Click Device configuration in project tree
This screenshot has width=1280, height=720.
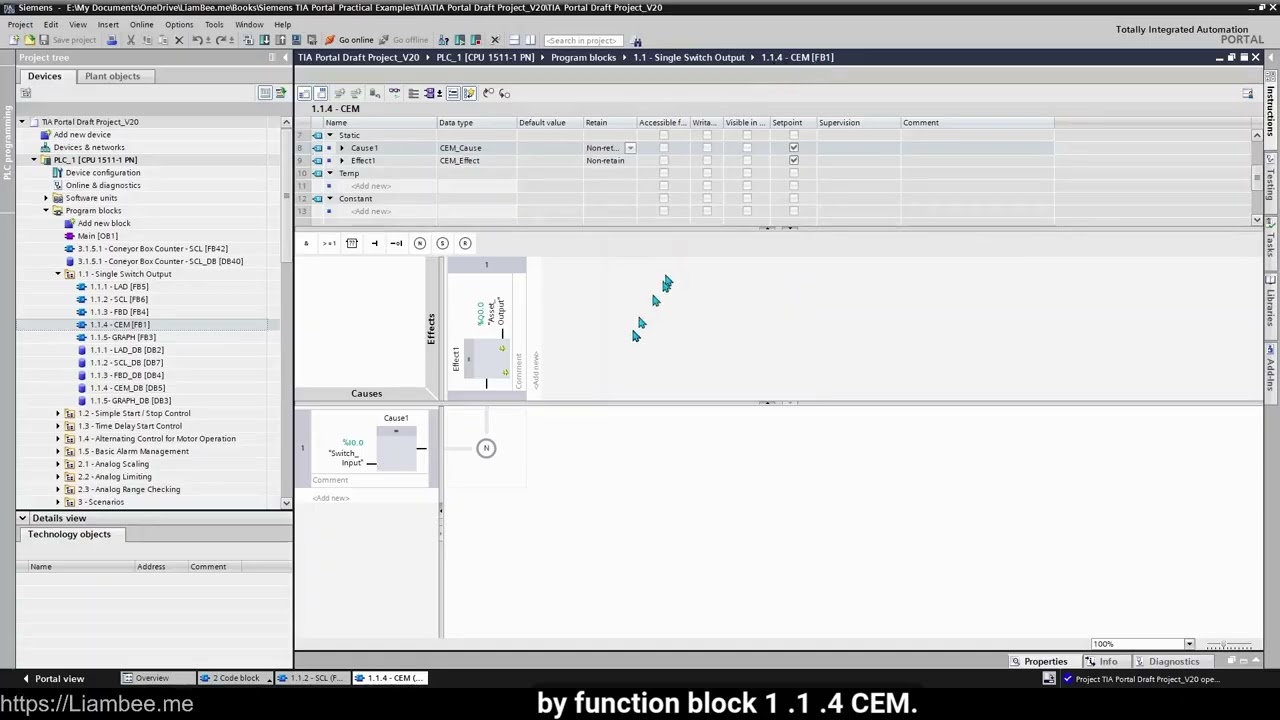coord(103,172)
